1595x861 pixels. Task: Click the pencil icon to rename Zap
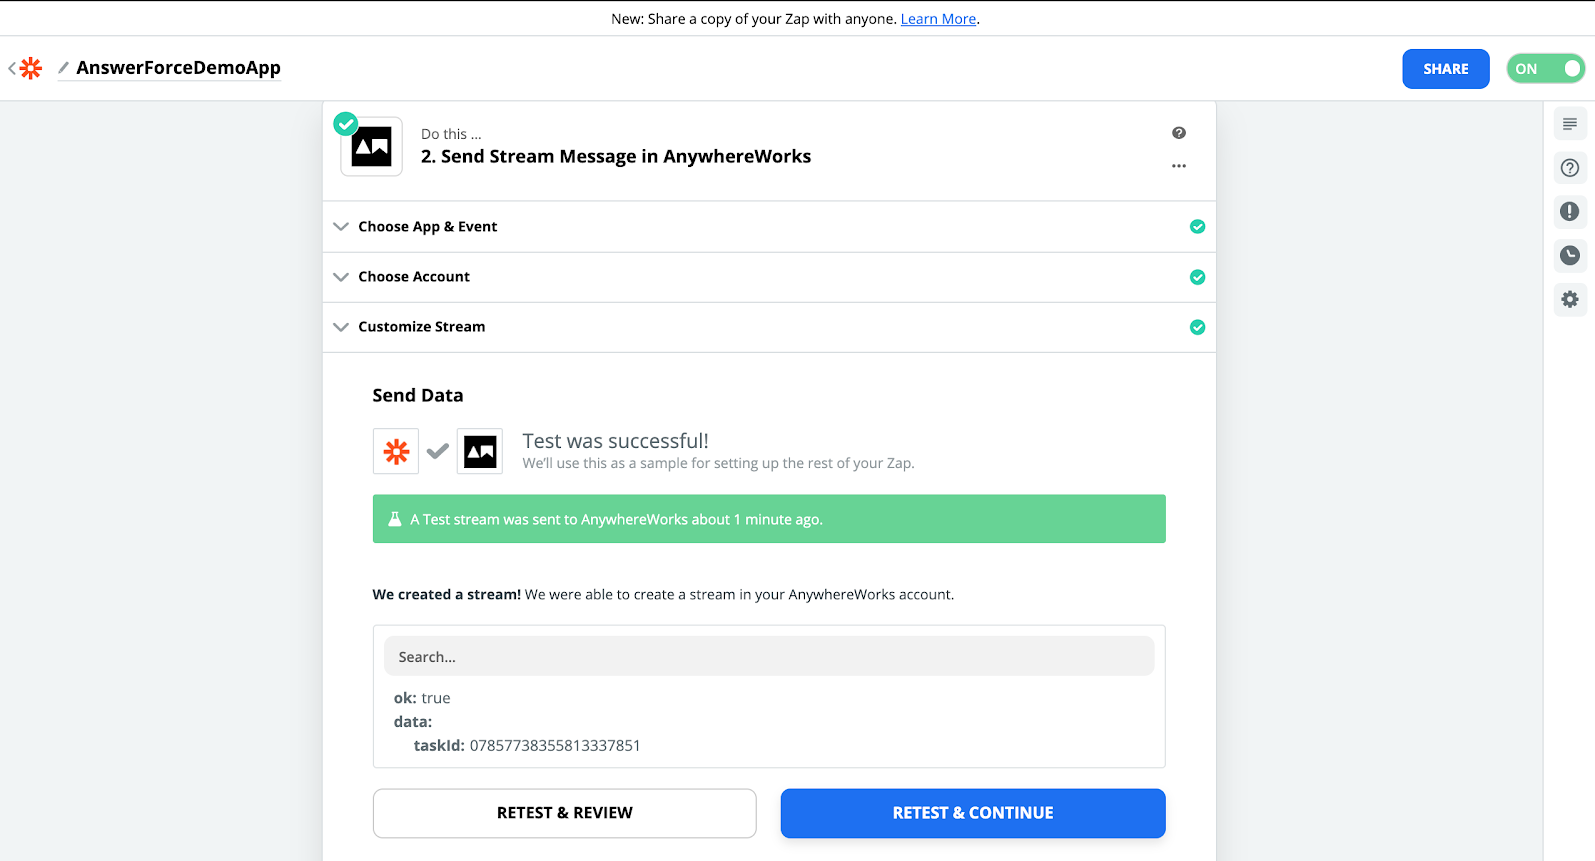tap(63, 68)
